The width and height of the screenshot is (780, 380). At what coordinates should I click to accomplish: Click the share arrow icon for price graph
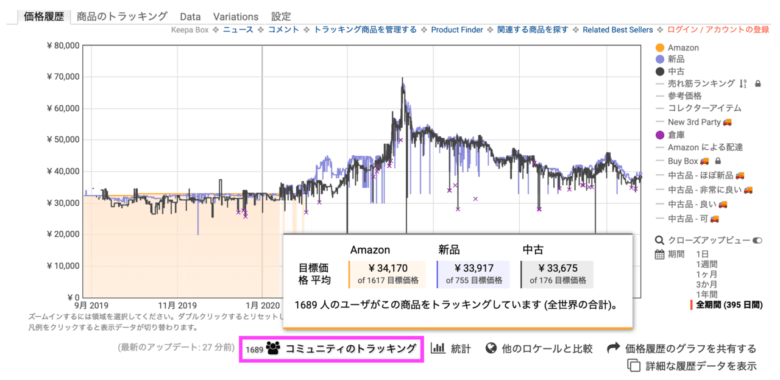coord(613,348)
